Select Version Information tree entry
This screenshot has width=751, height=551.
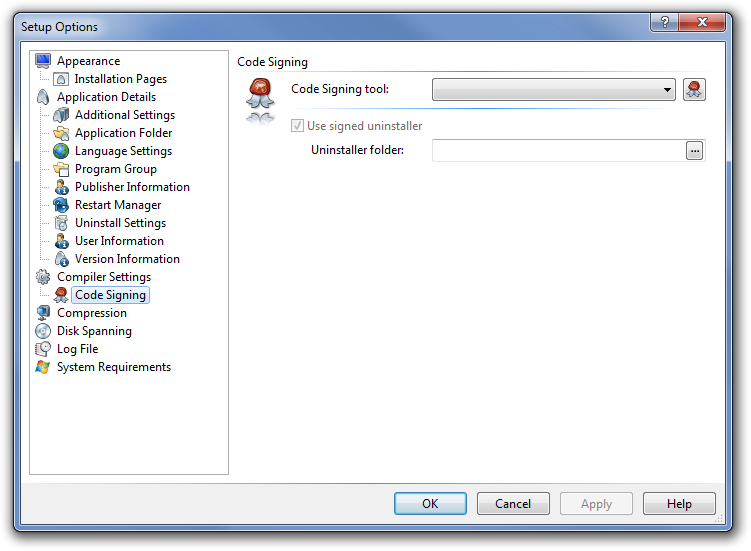[127, 259]
